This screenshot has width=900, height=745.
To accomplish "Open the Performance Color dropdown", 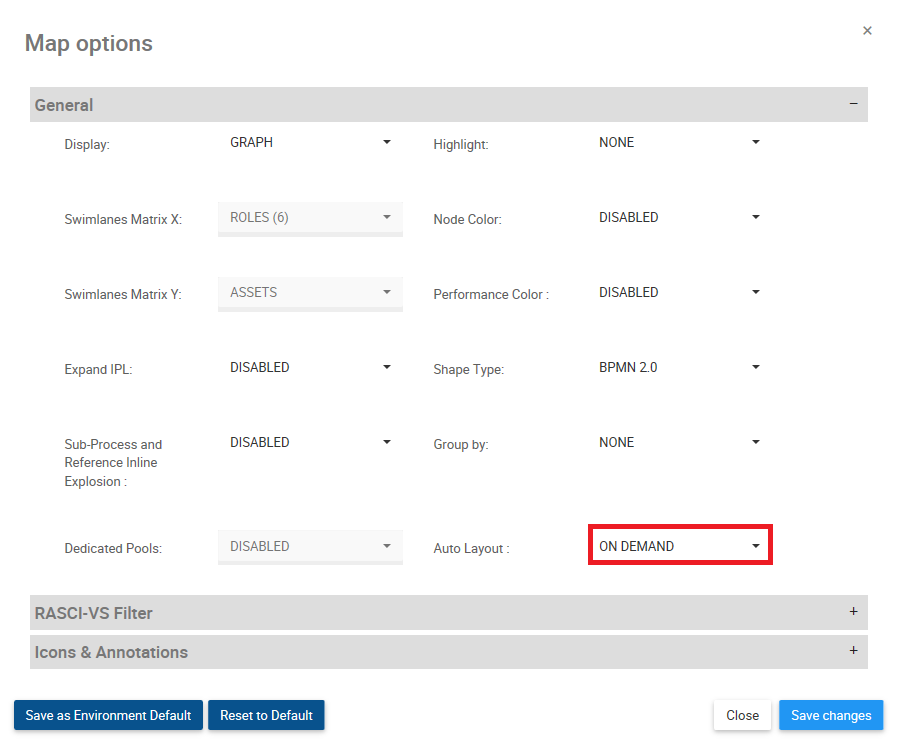I will click(679, 293).
